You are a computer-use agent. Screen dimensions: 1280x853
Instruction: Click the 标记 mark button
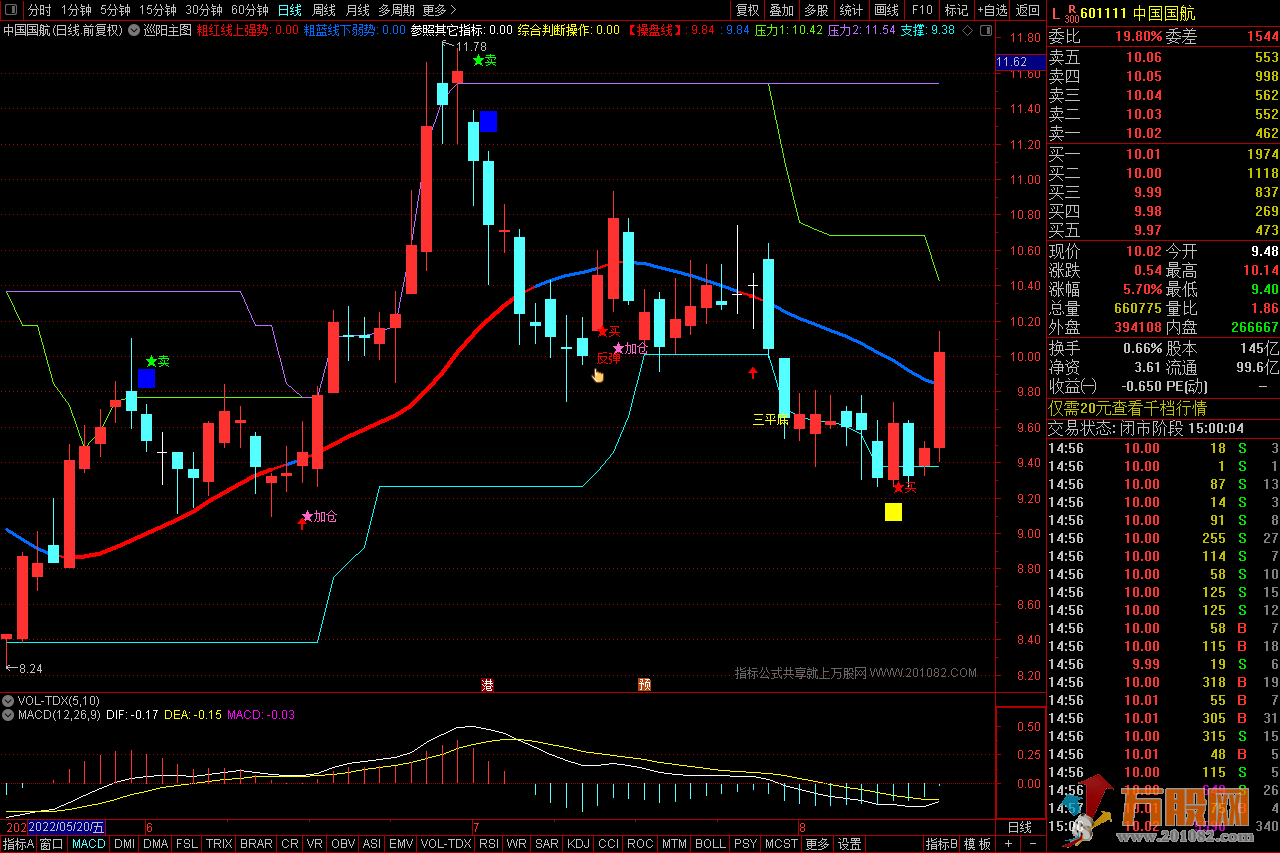click(956, 10)
